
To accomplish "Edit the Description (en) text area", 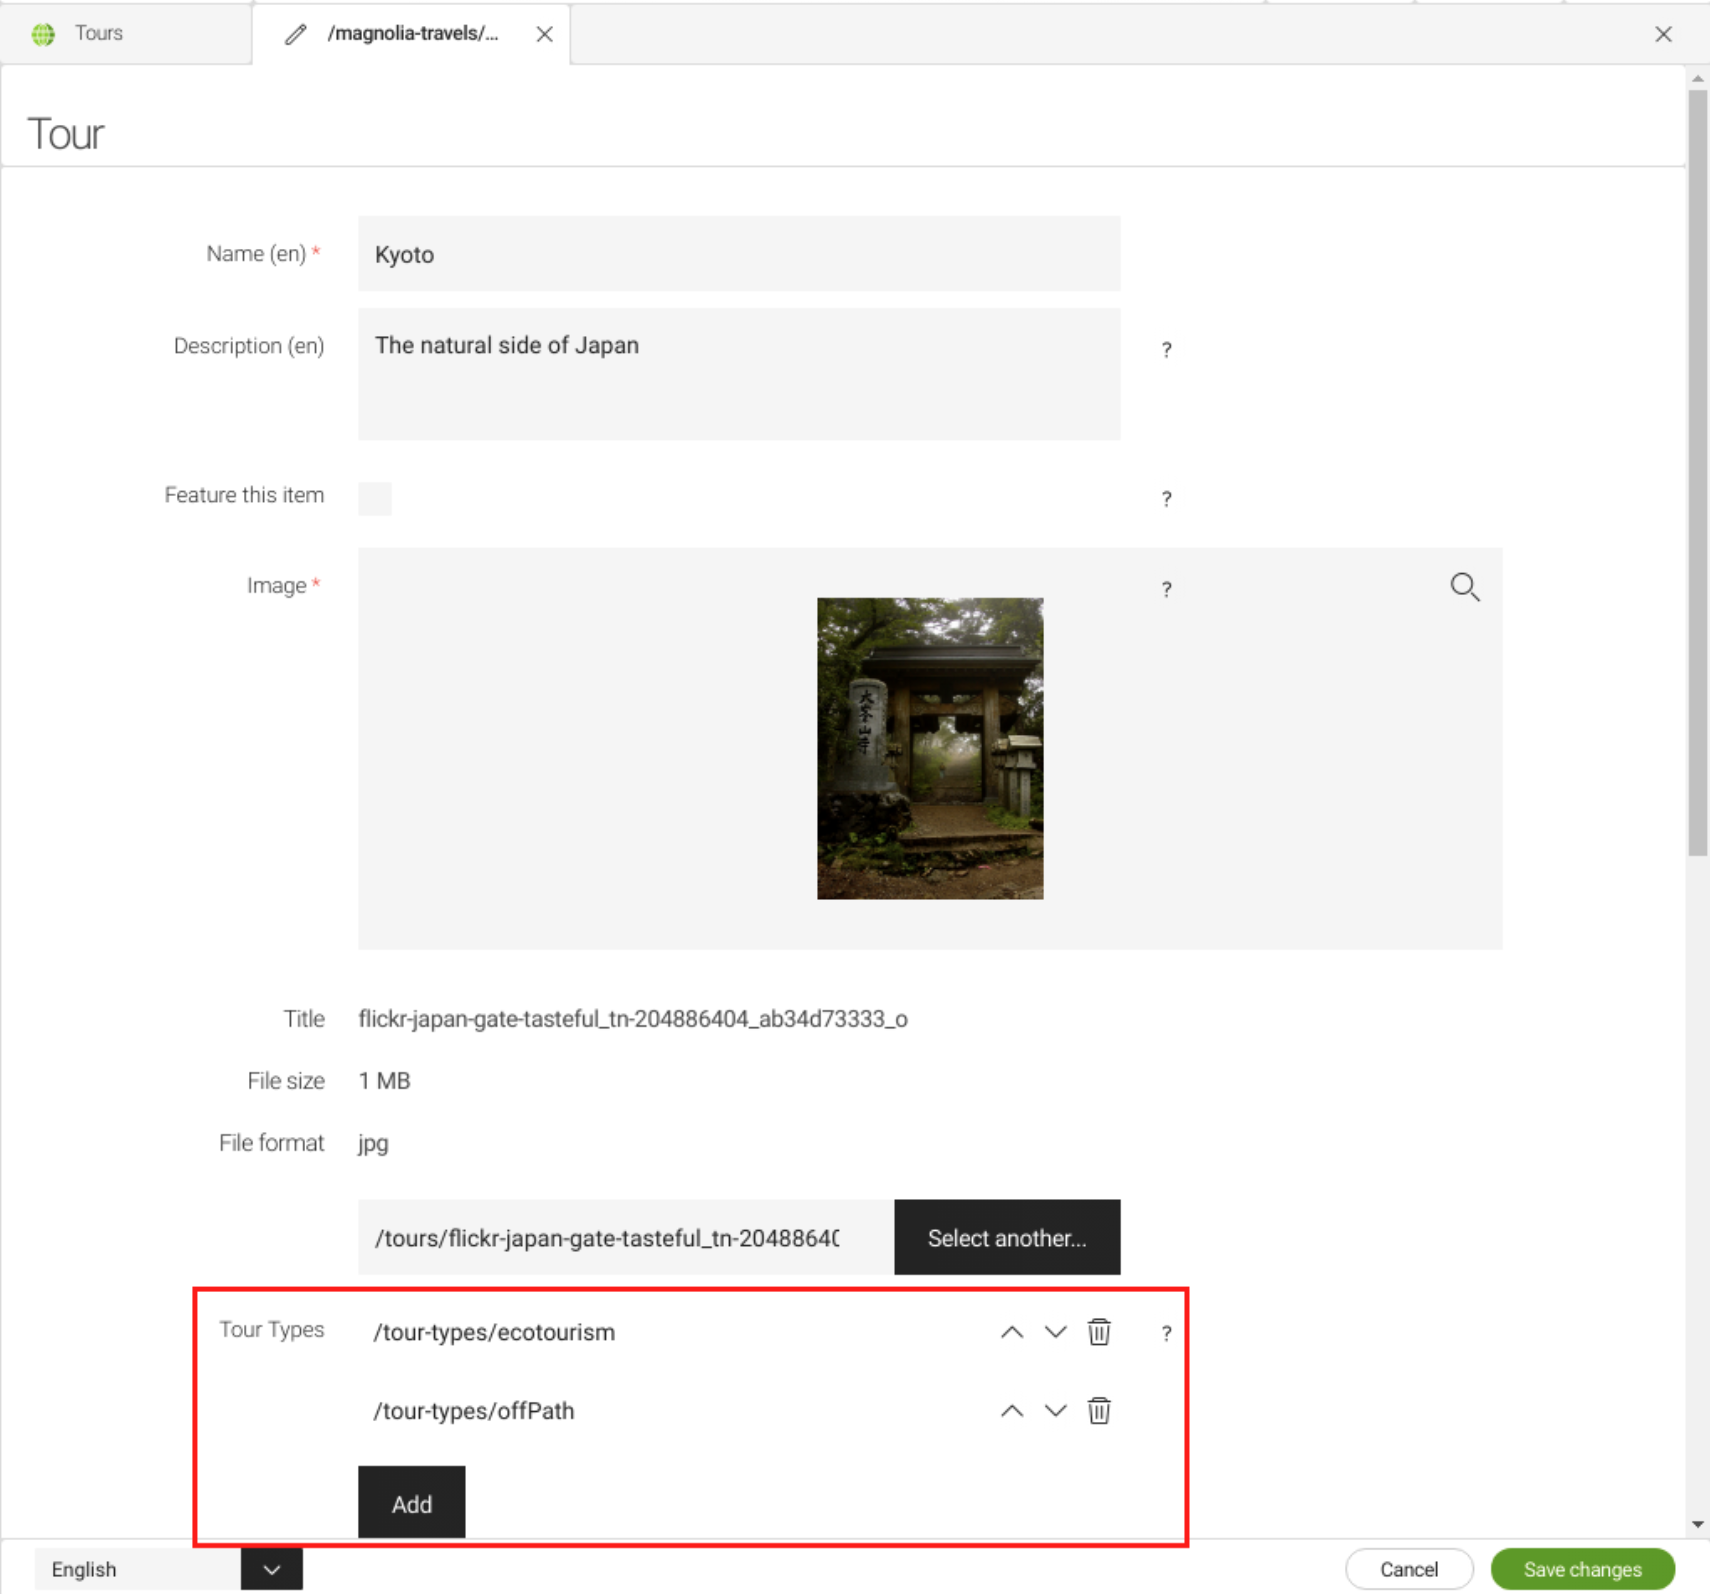I will (739, 373).
